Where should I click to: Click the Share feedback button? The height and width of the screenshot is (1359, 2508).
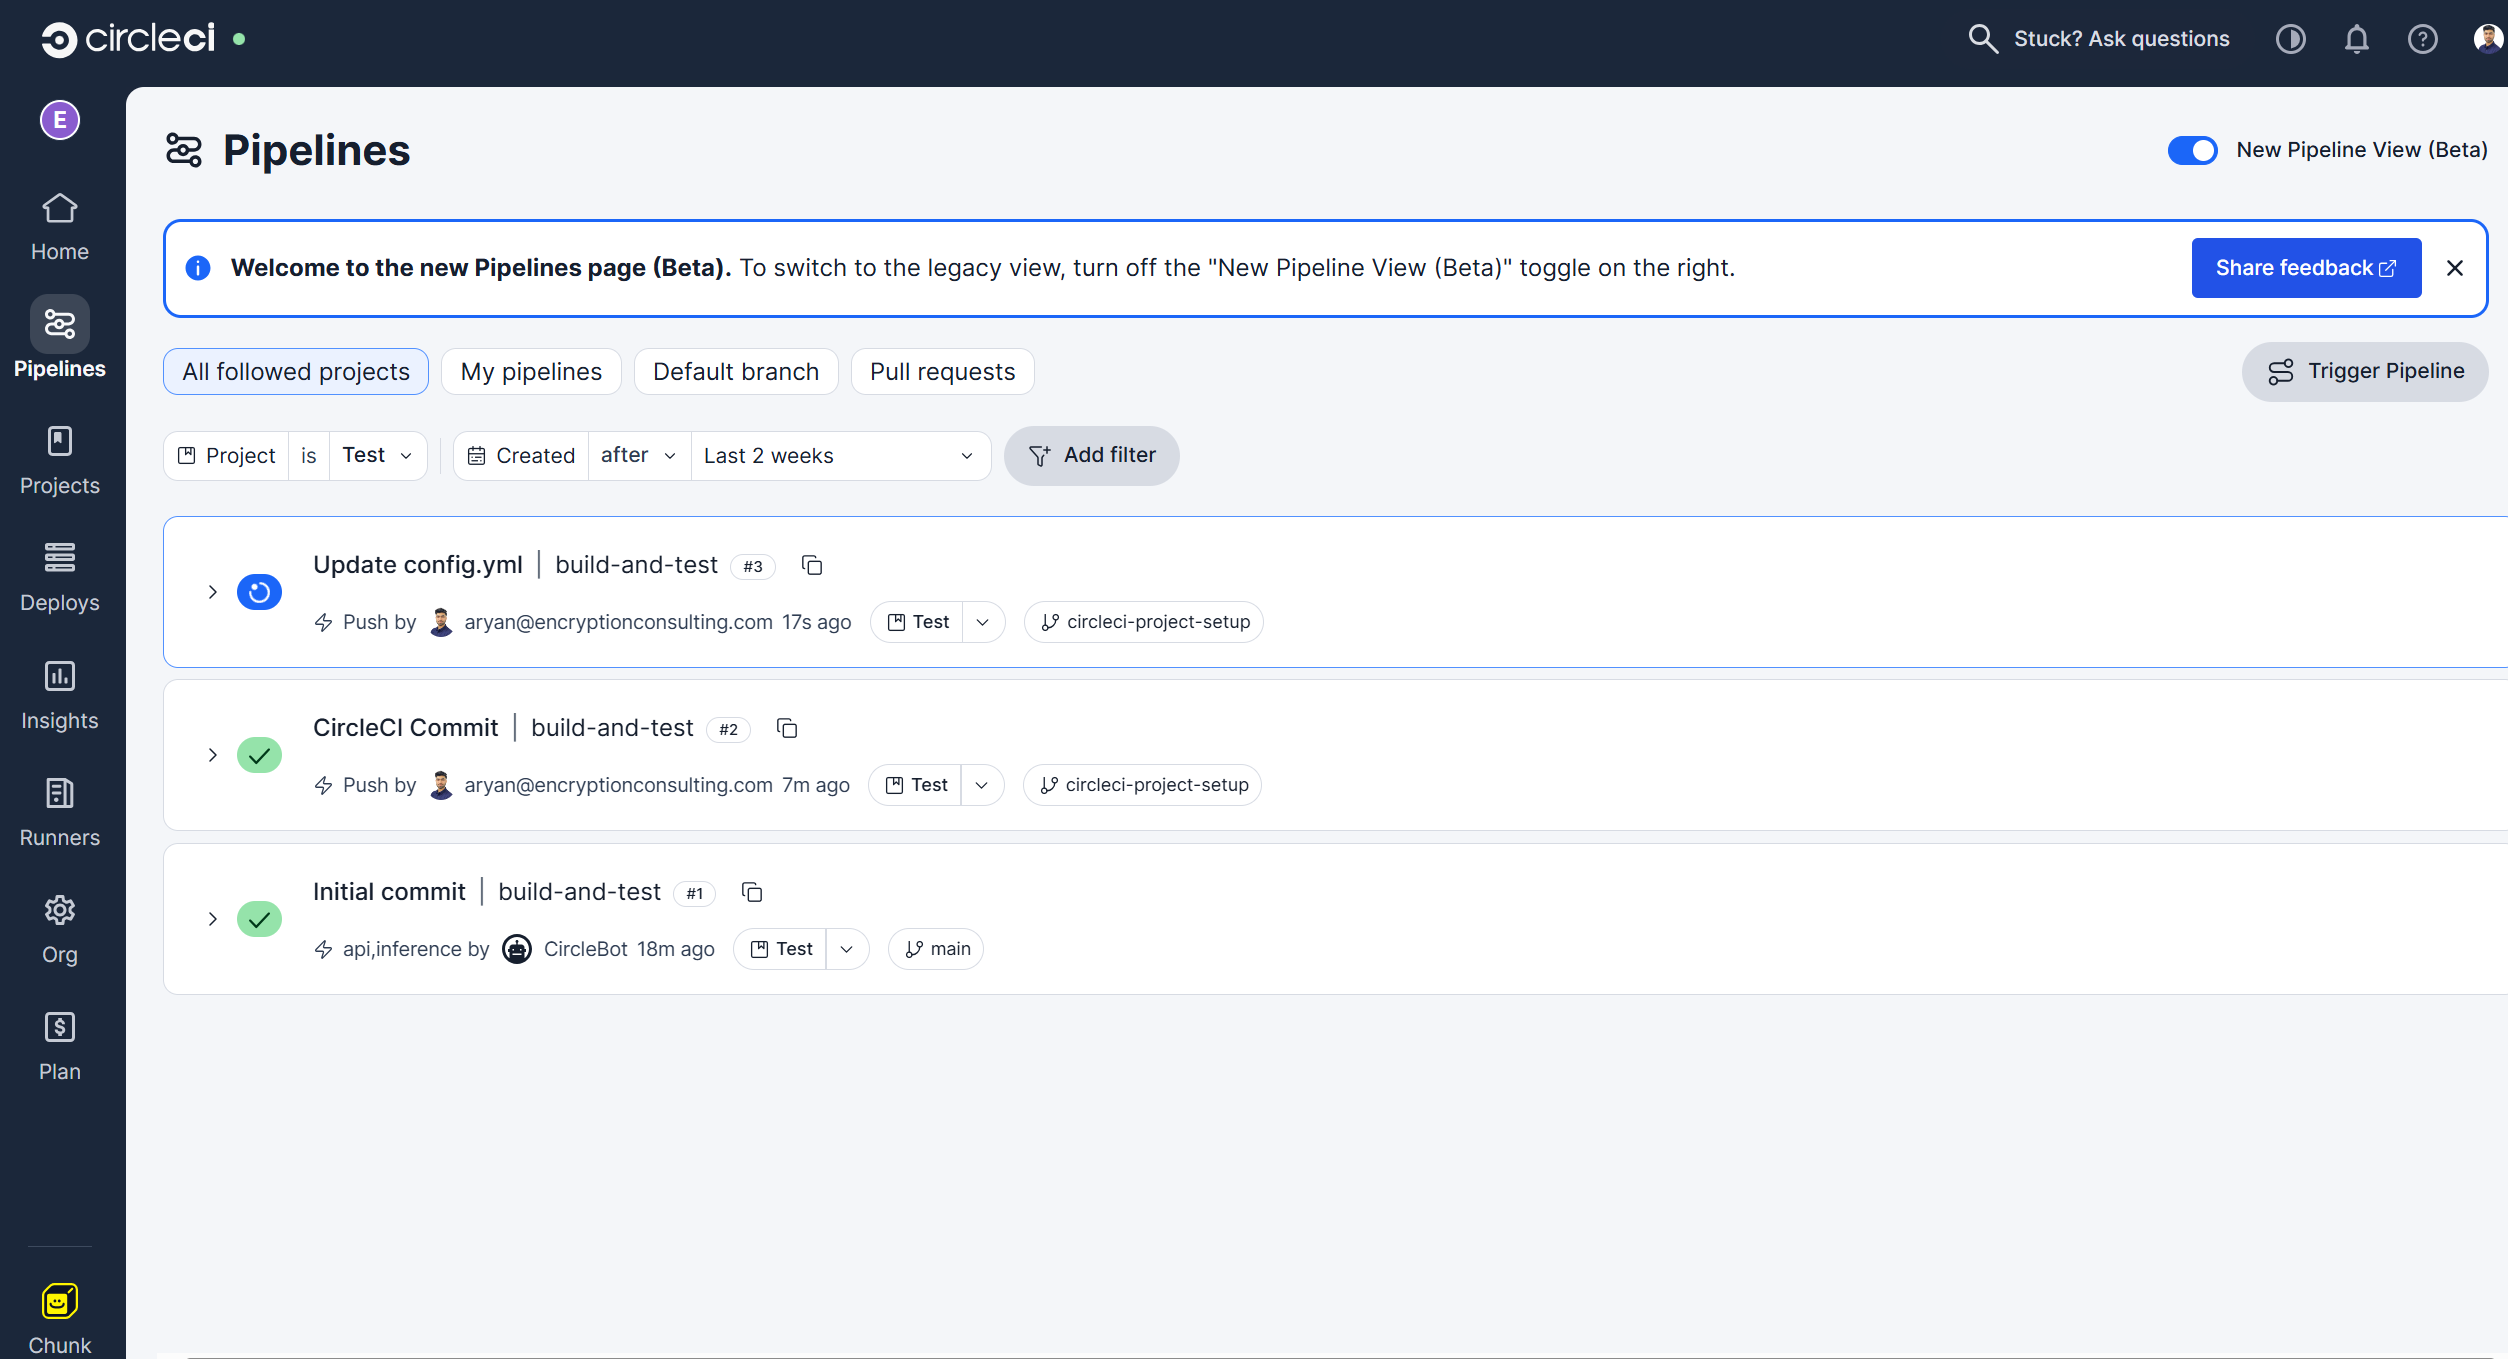pos(2306,268)
